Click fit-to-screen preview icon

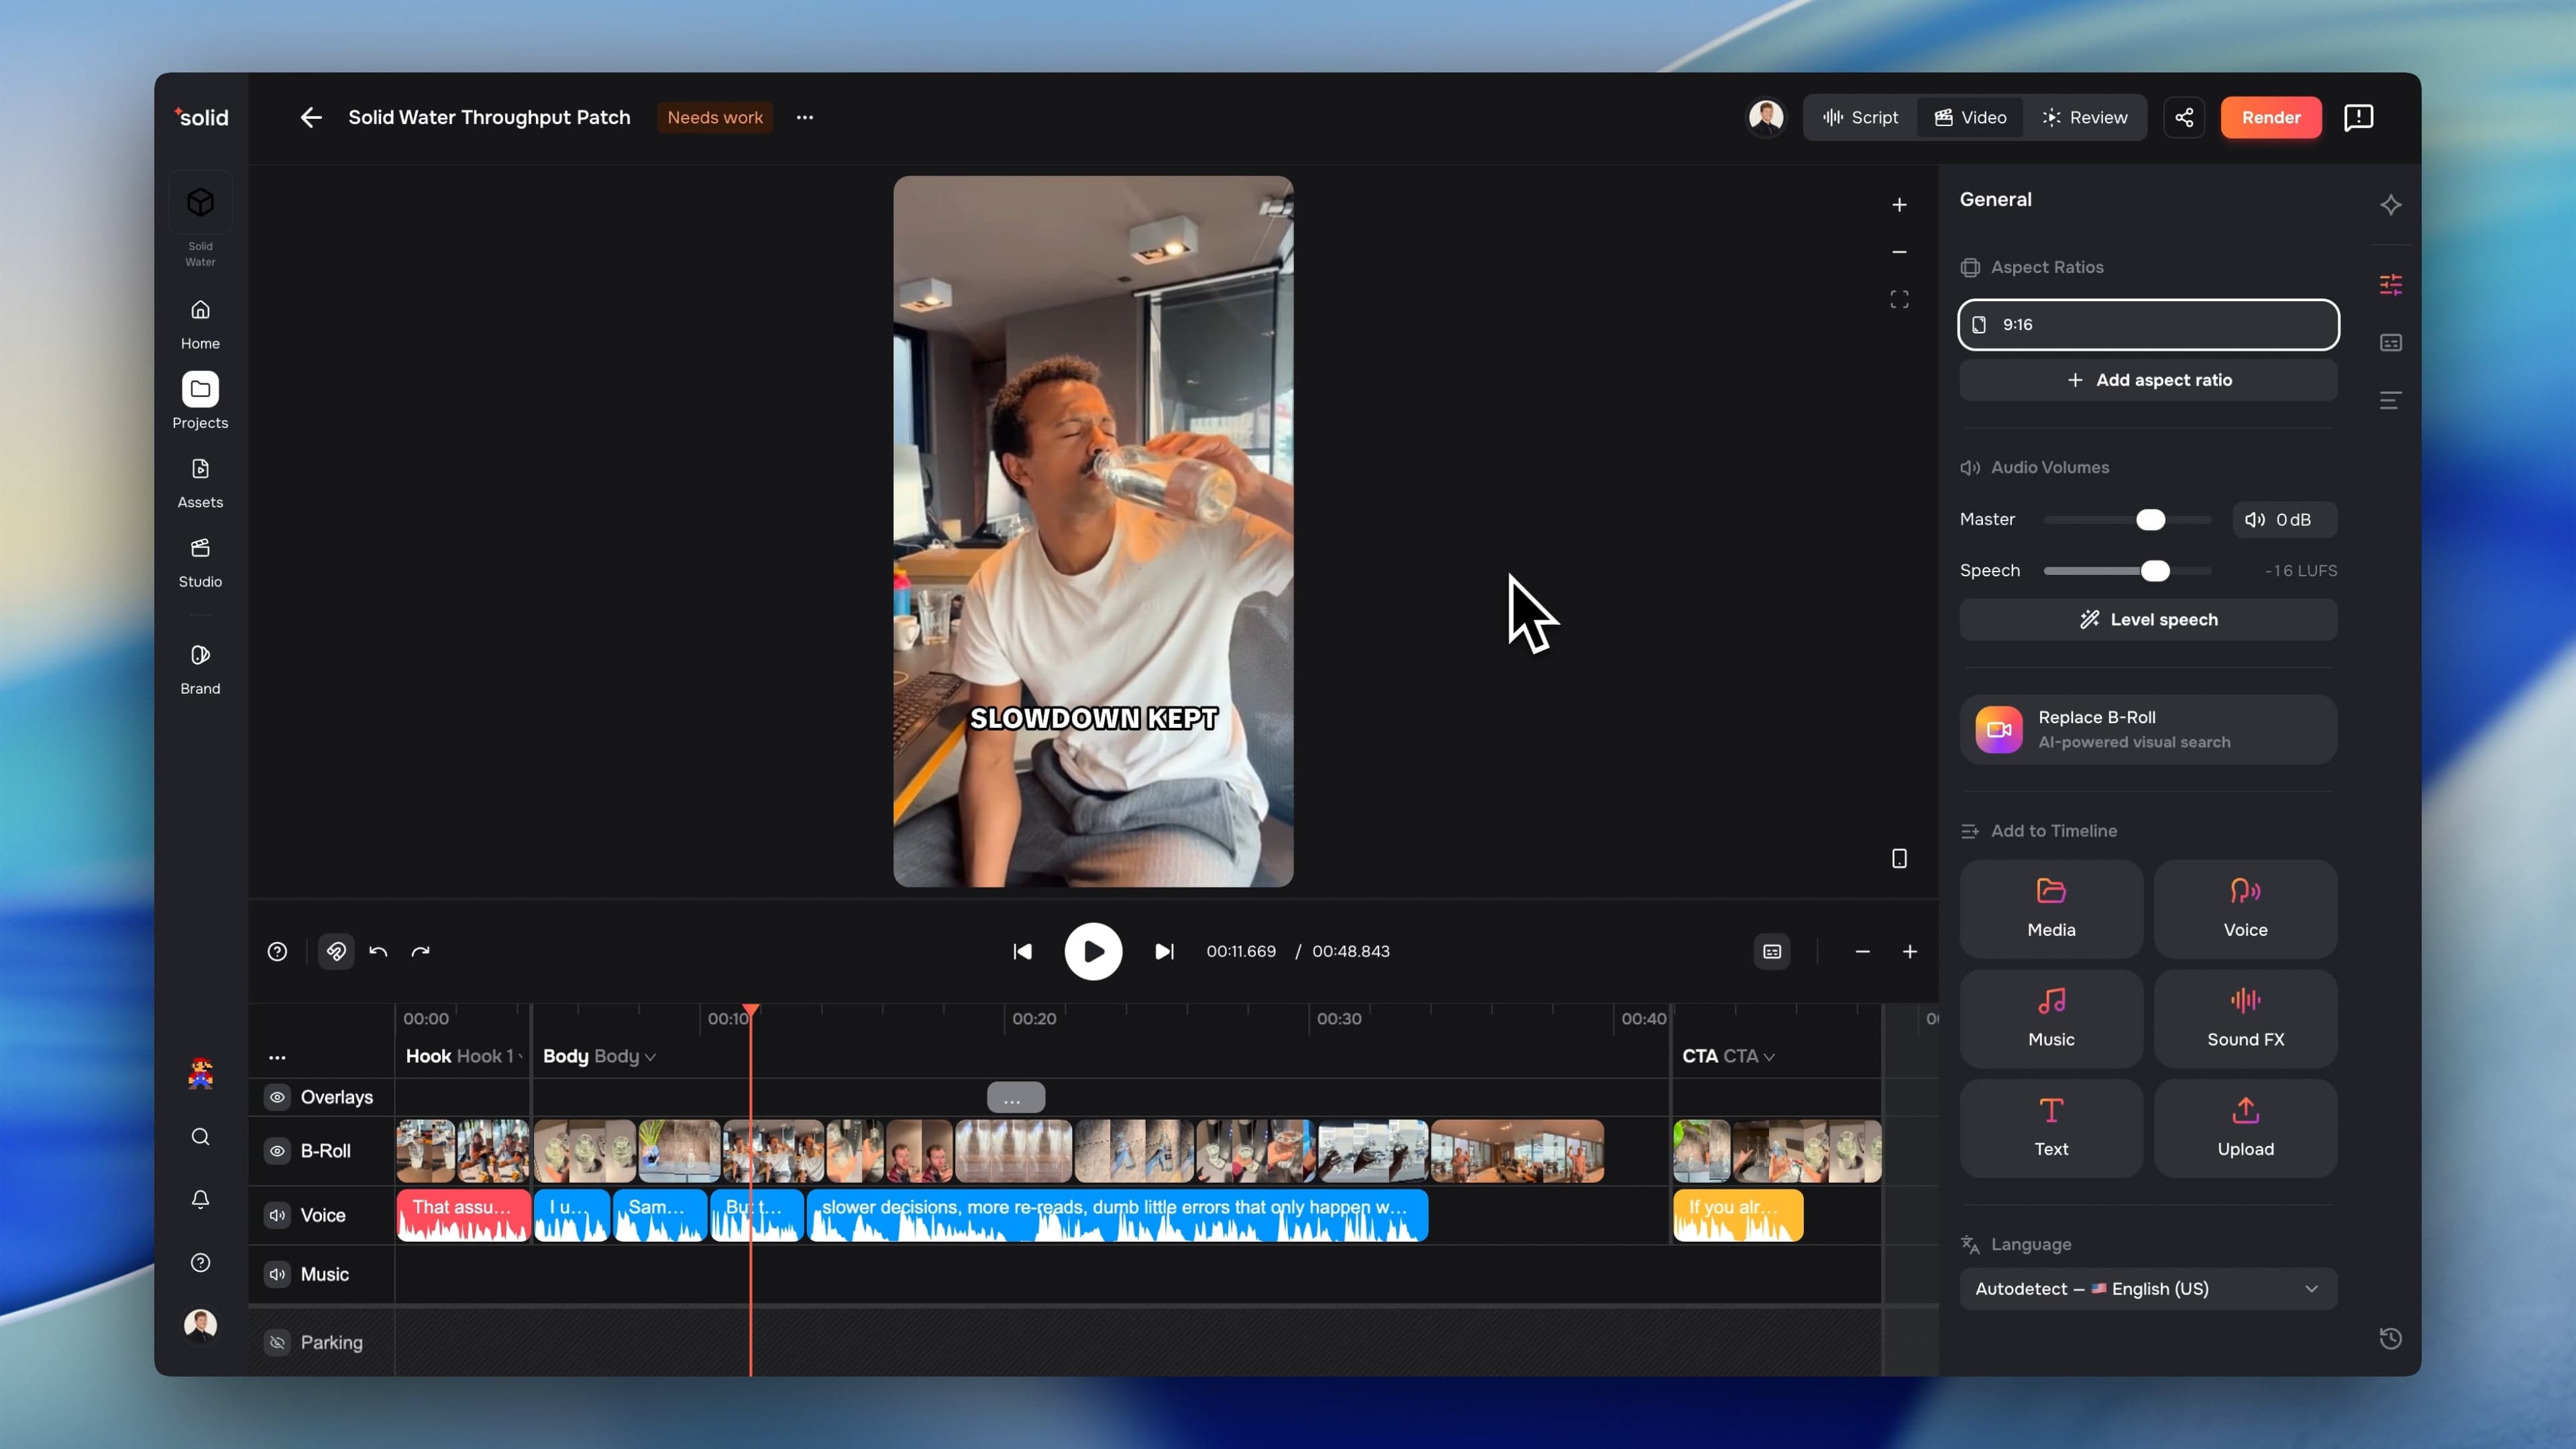tap(1899, 299)
